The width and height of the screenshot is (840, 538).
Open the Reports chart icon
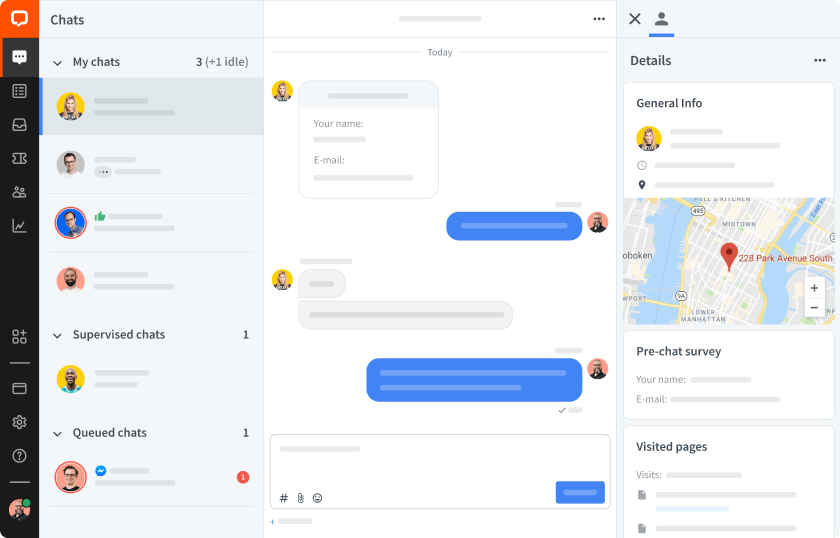point(19,226)
